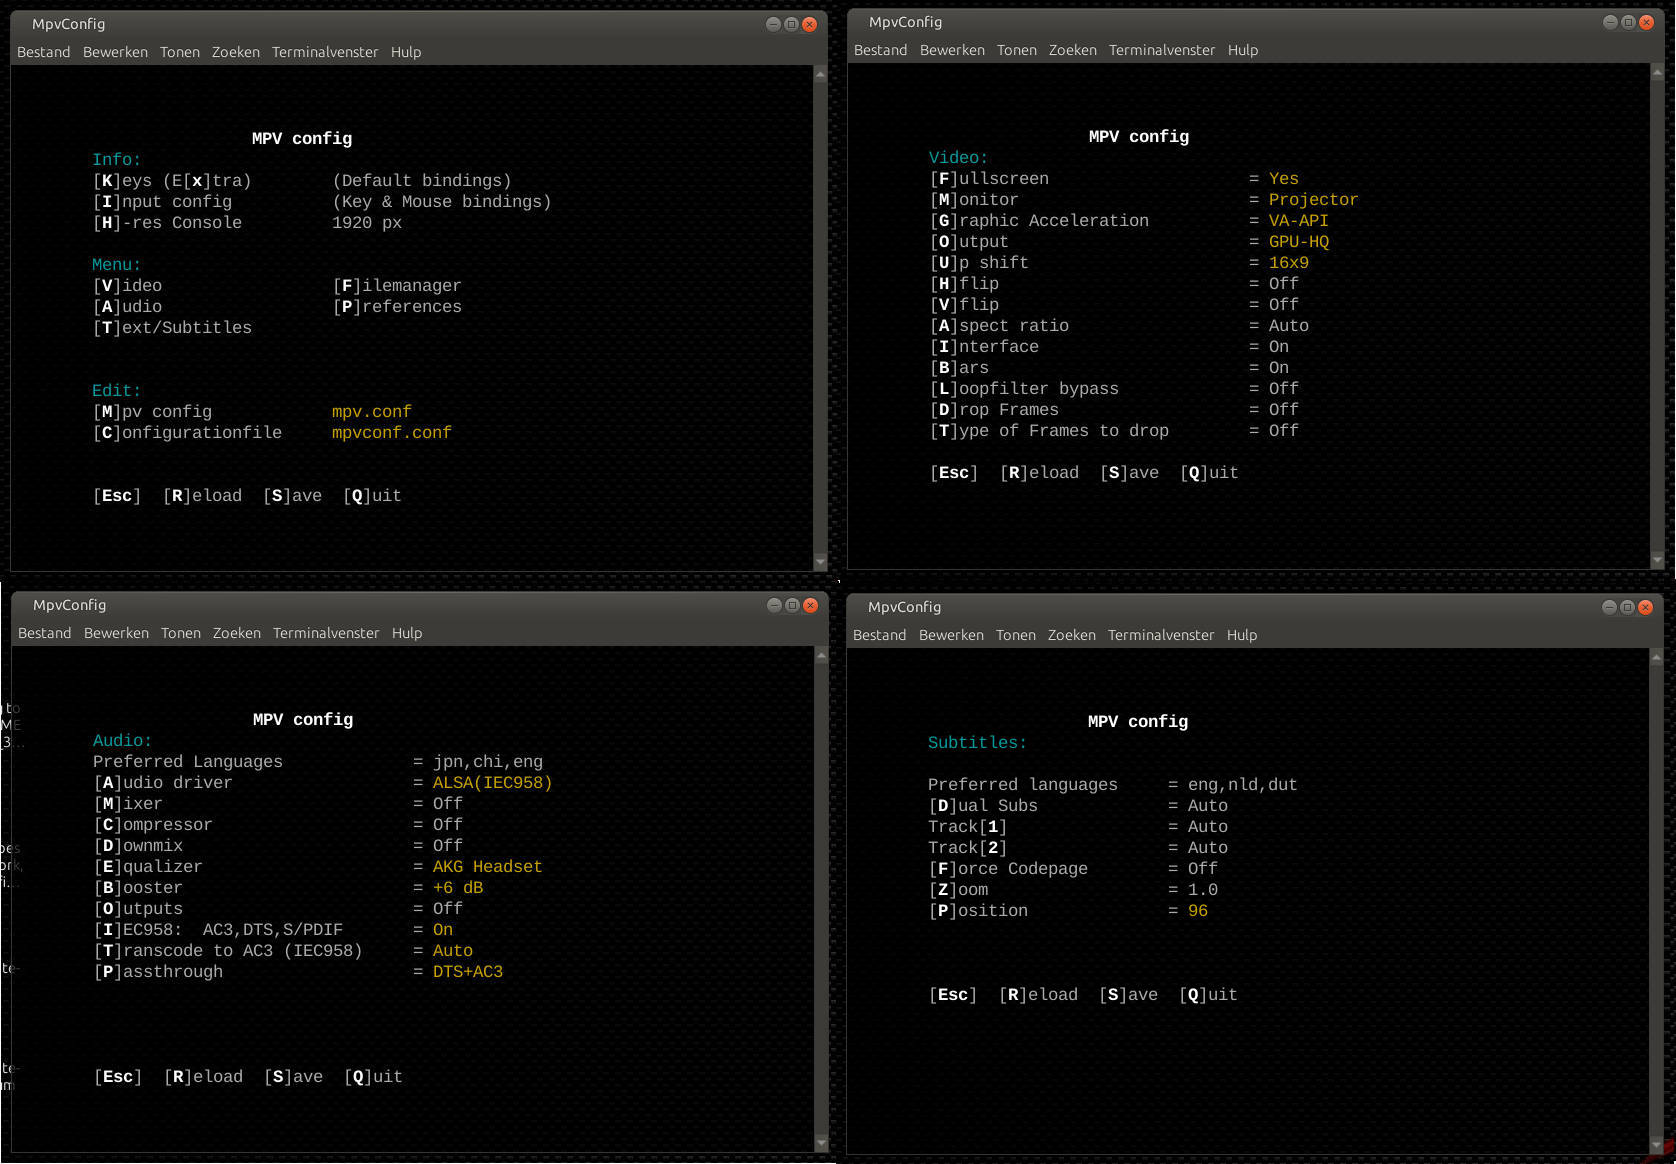Click scrollbar down arrow in top-left terminal
1676x1164 pixels.
[x=820, y=562]
